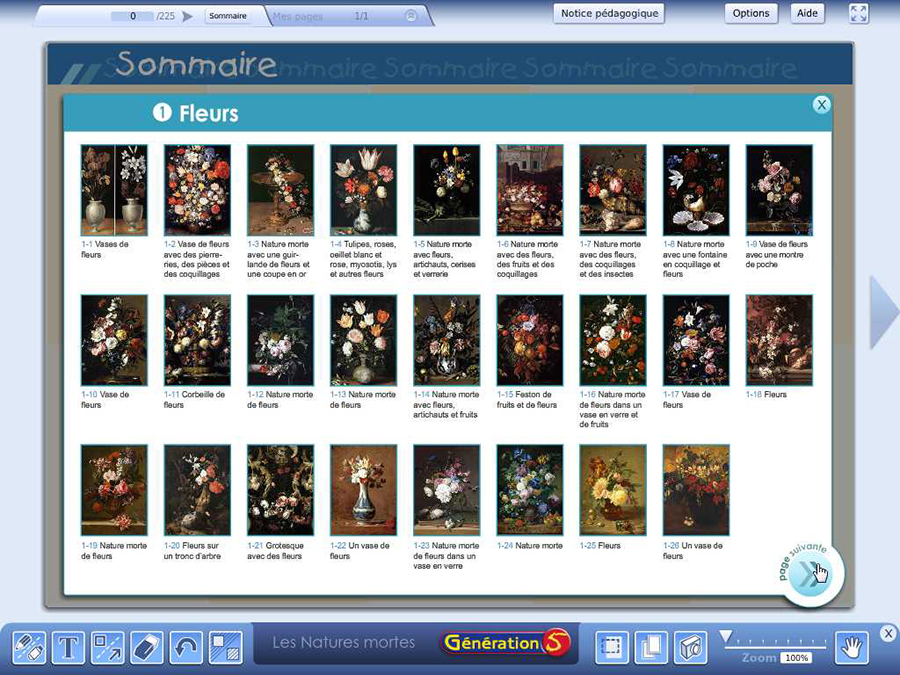
Task: Select the eraser tool
Action: pos(147,648)
